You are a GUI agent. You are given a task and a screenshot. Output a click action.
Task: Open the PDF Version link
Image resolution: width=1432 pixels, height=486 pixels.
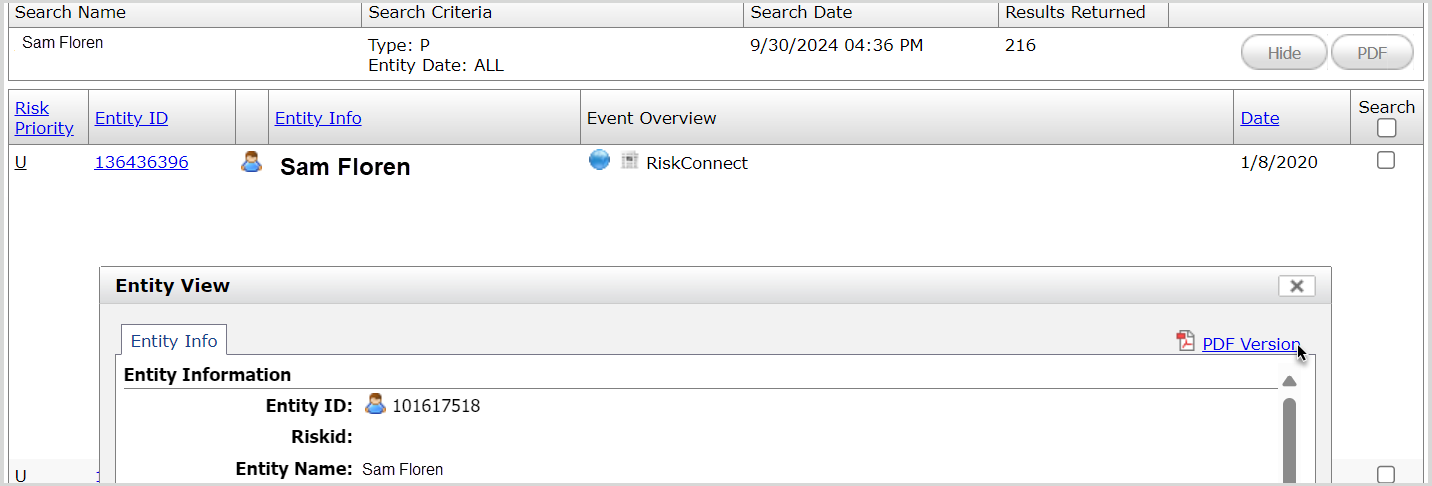click(x=1250, y=344)
